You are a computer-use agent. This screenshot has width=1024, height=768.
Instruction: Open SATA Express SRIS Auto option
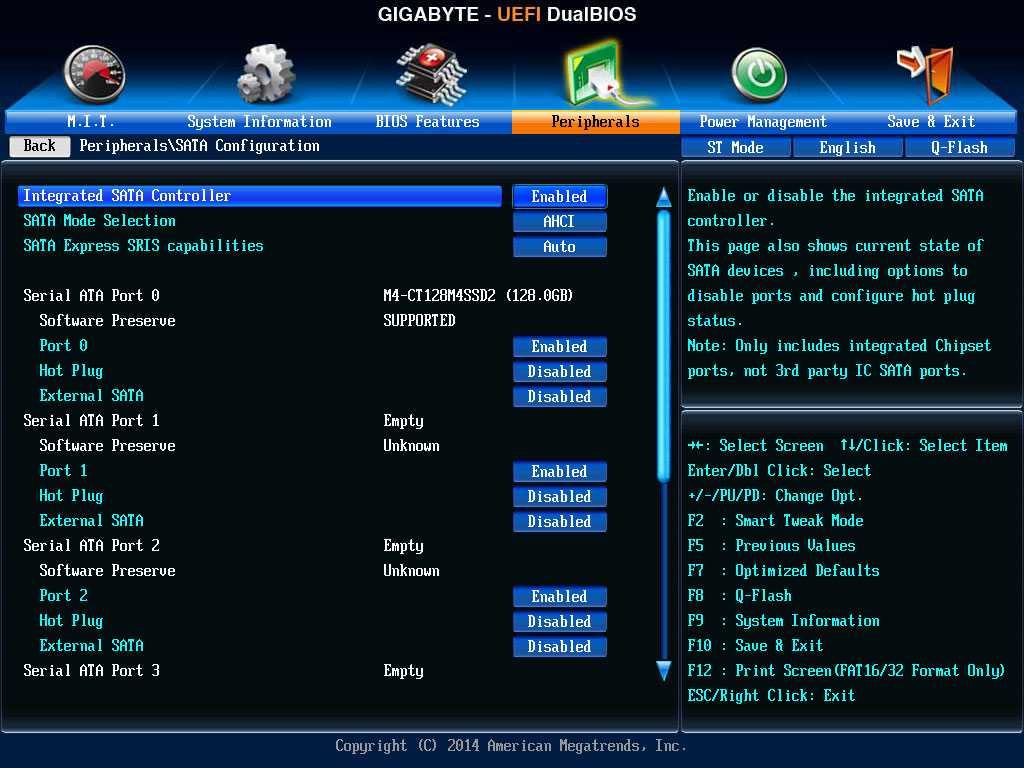560,247
